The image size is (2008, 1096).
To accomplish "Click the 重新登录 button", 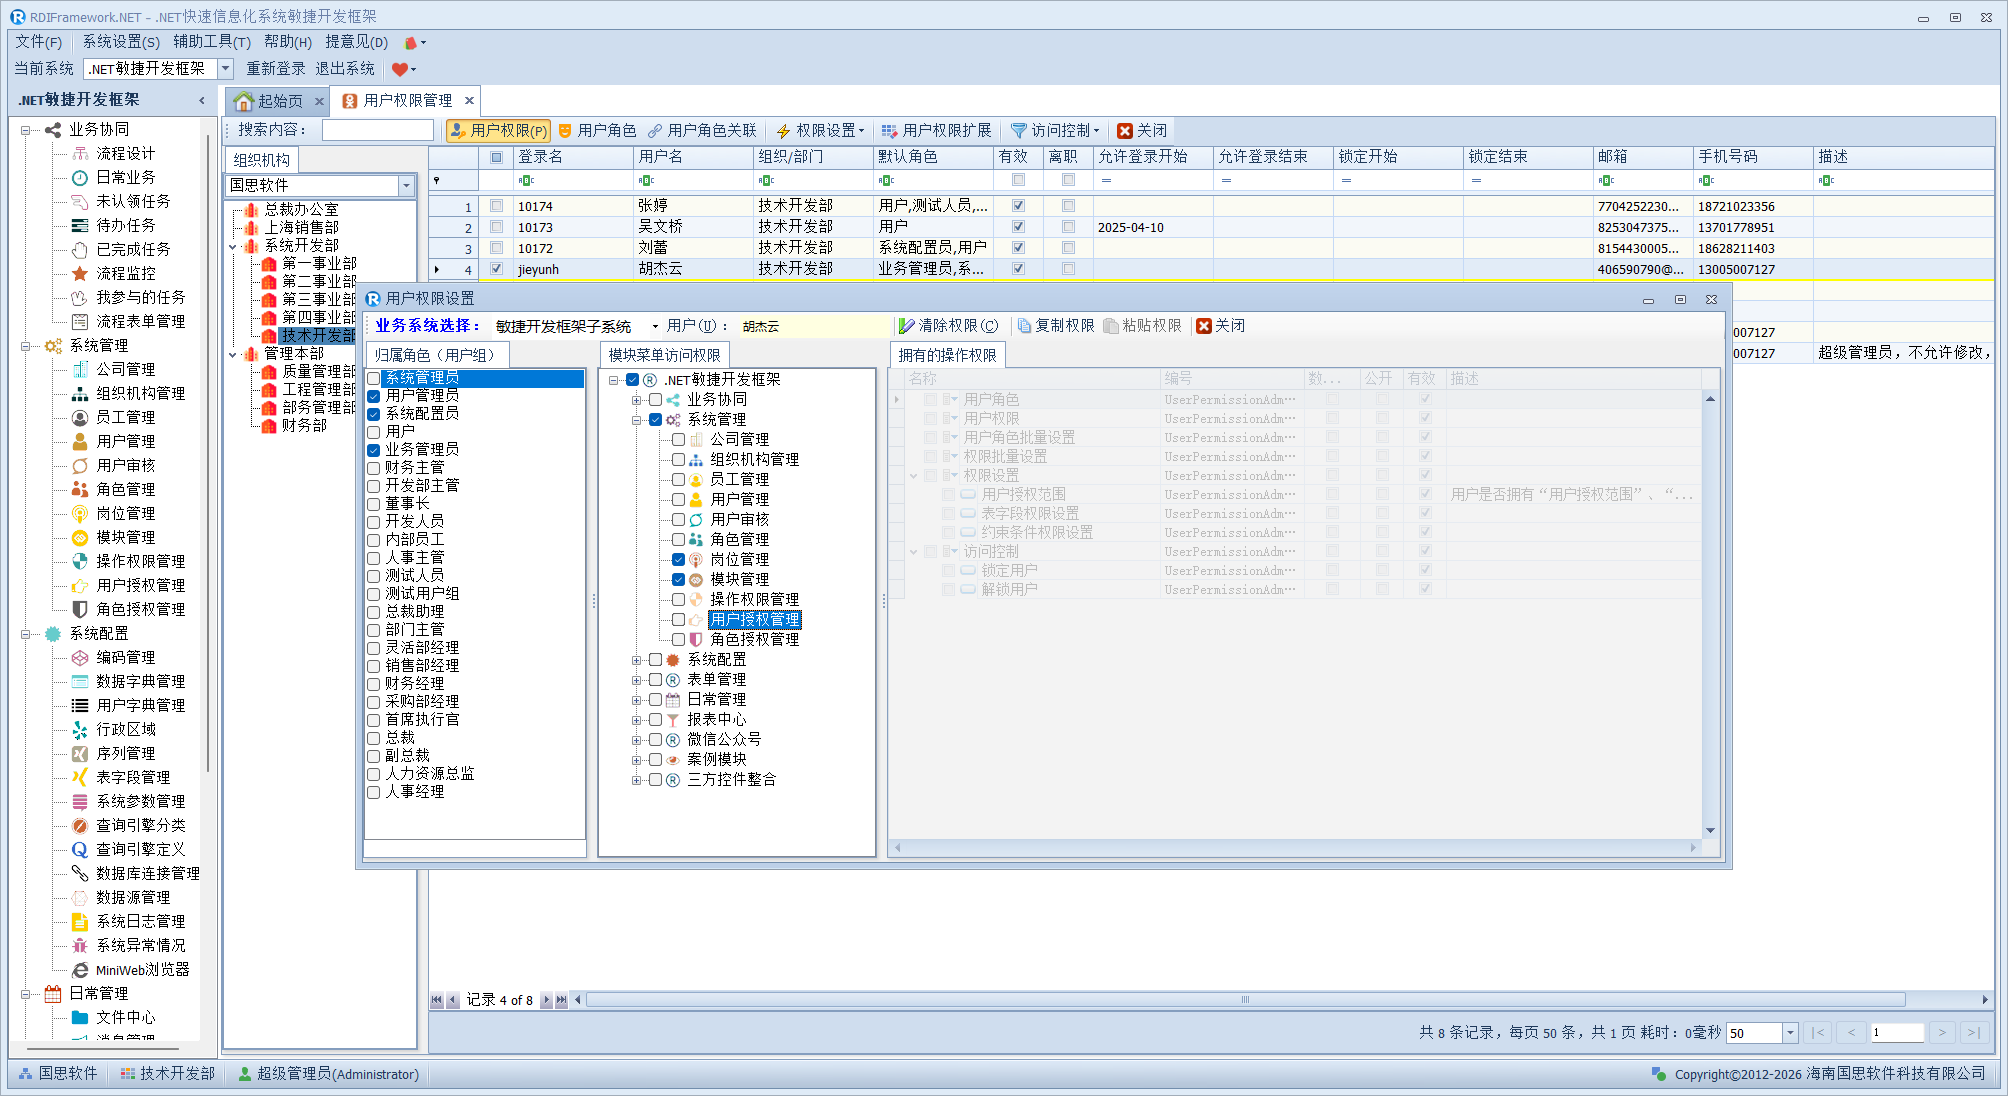I will [276, 69].
